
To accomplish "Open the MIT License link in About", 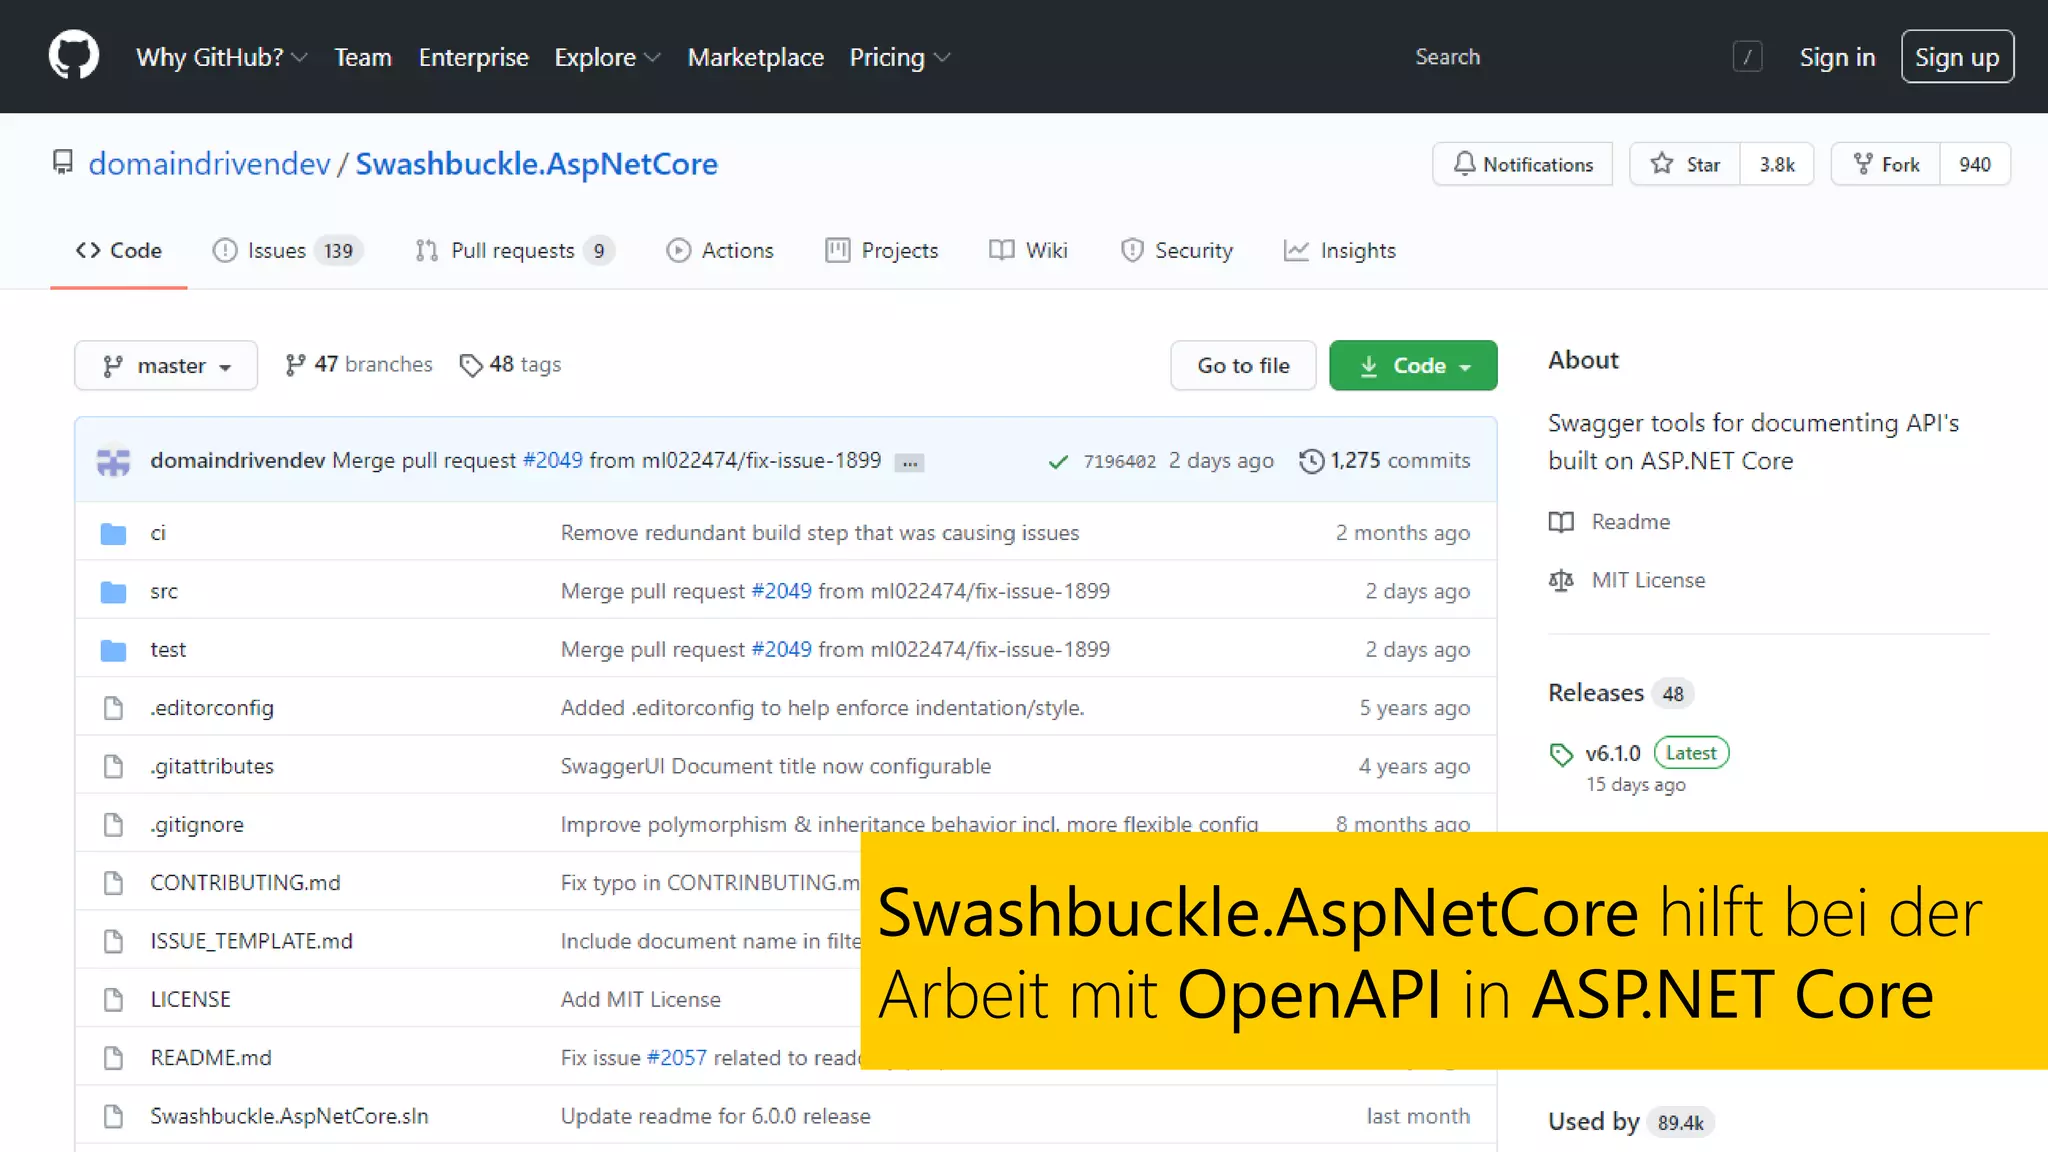I will 1627,580.
